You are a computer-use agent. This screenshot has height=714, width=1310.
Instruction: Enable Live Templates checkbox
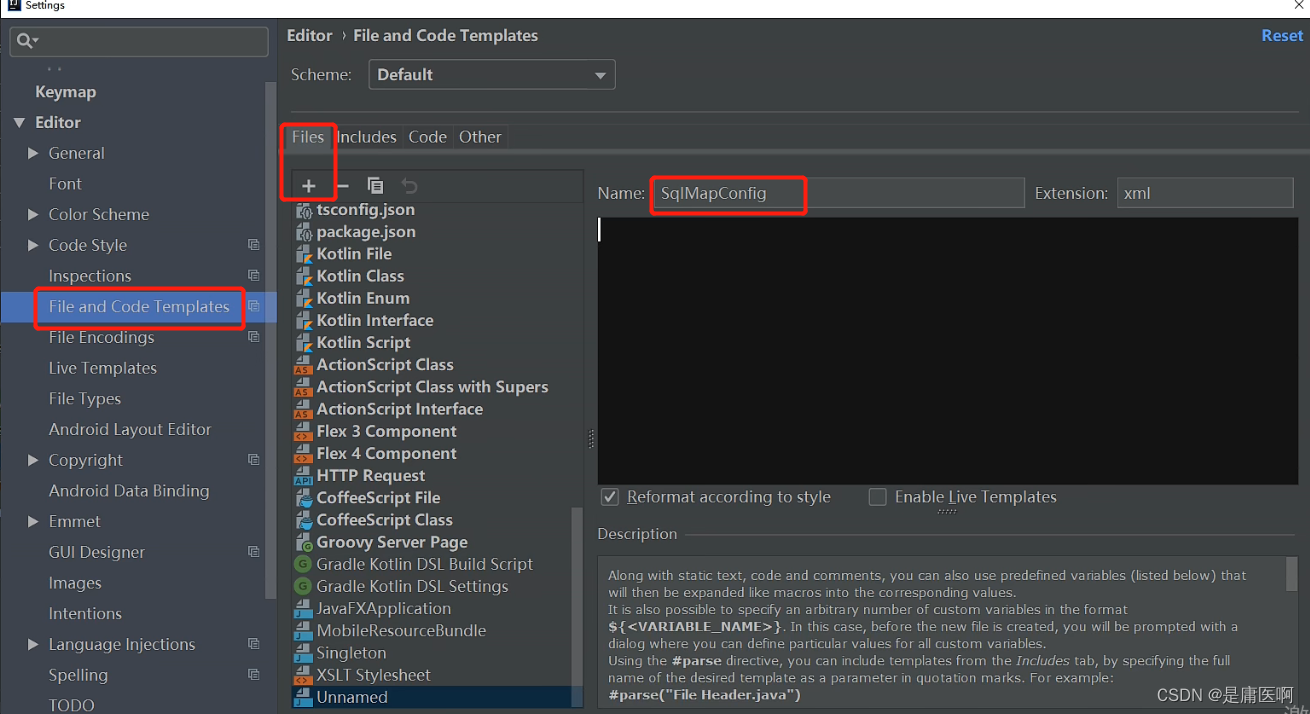pyautogui.click(x=877, y=497)
